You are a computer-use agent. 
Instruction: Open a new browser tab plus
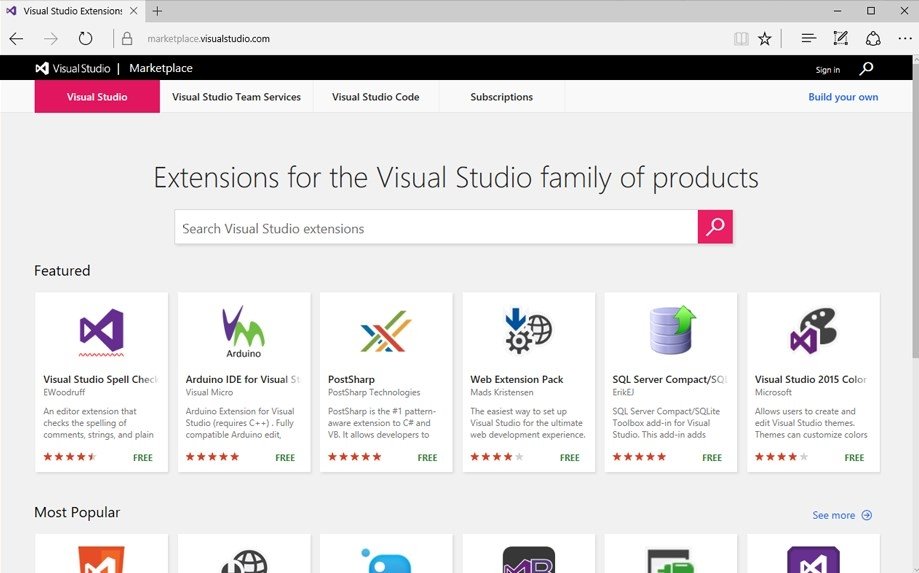click(157, 11)
